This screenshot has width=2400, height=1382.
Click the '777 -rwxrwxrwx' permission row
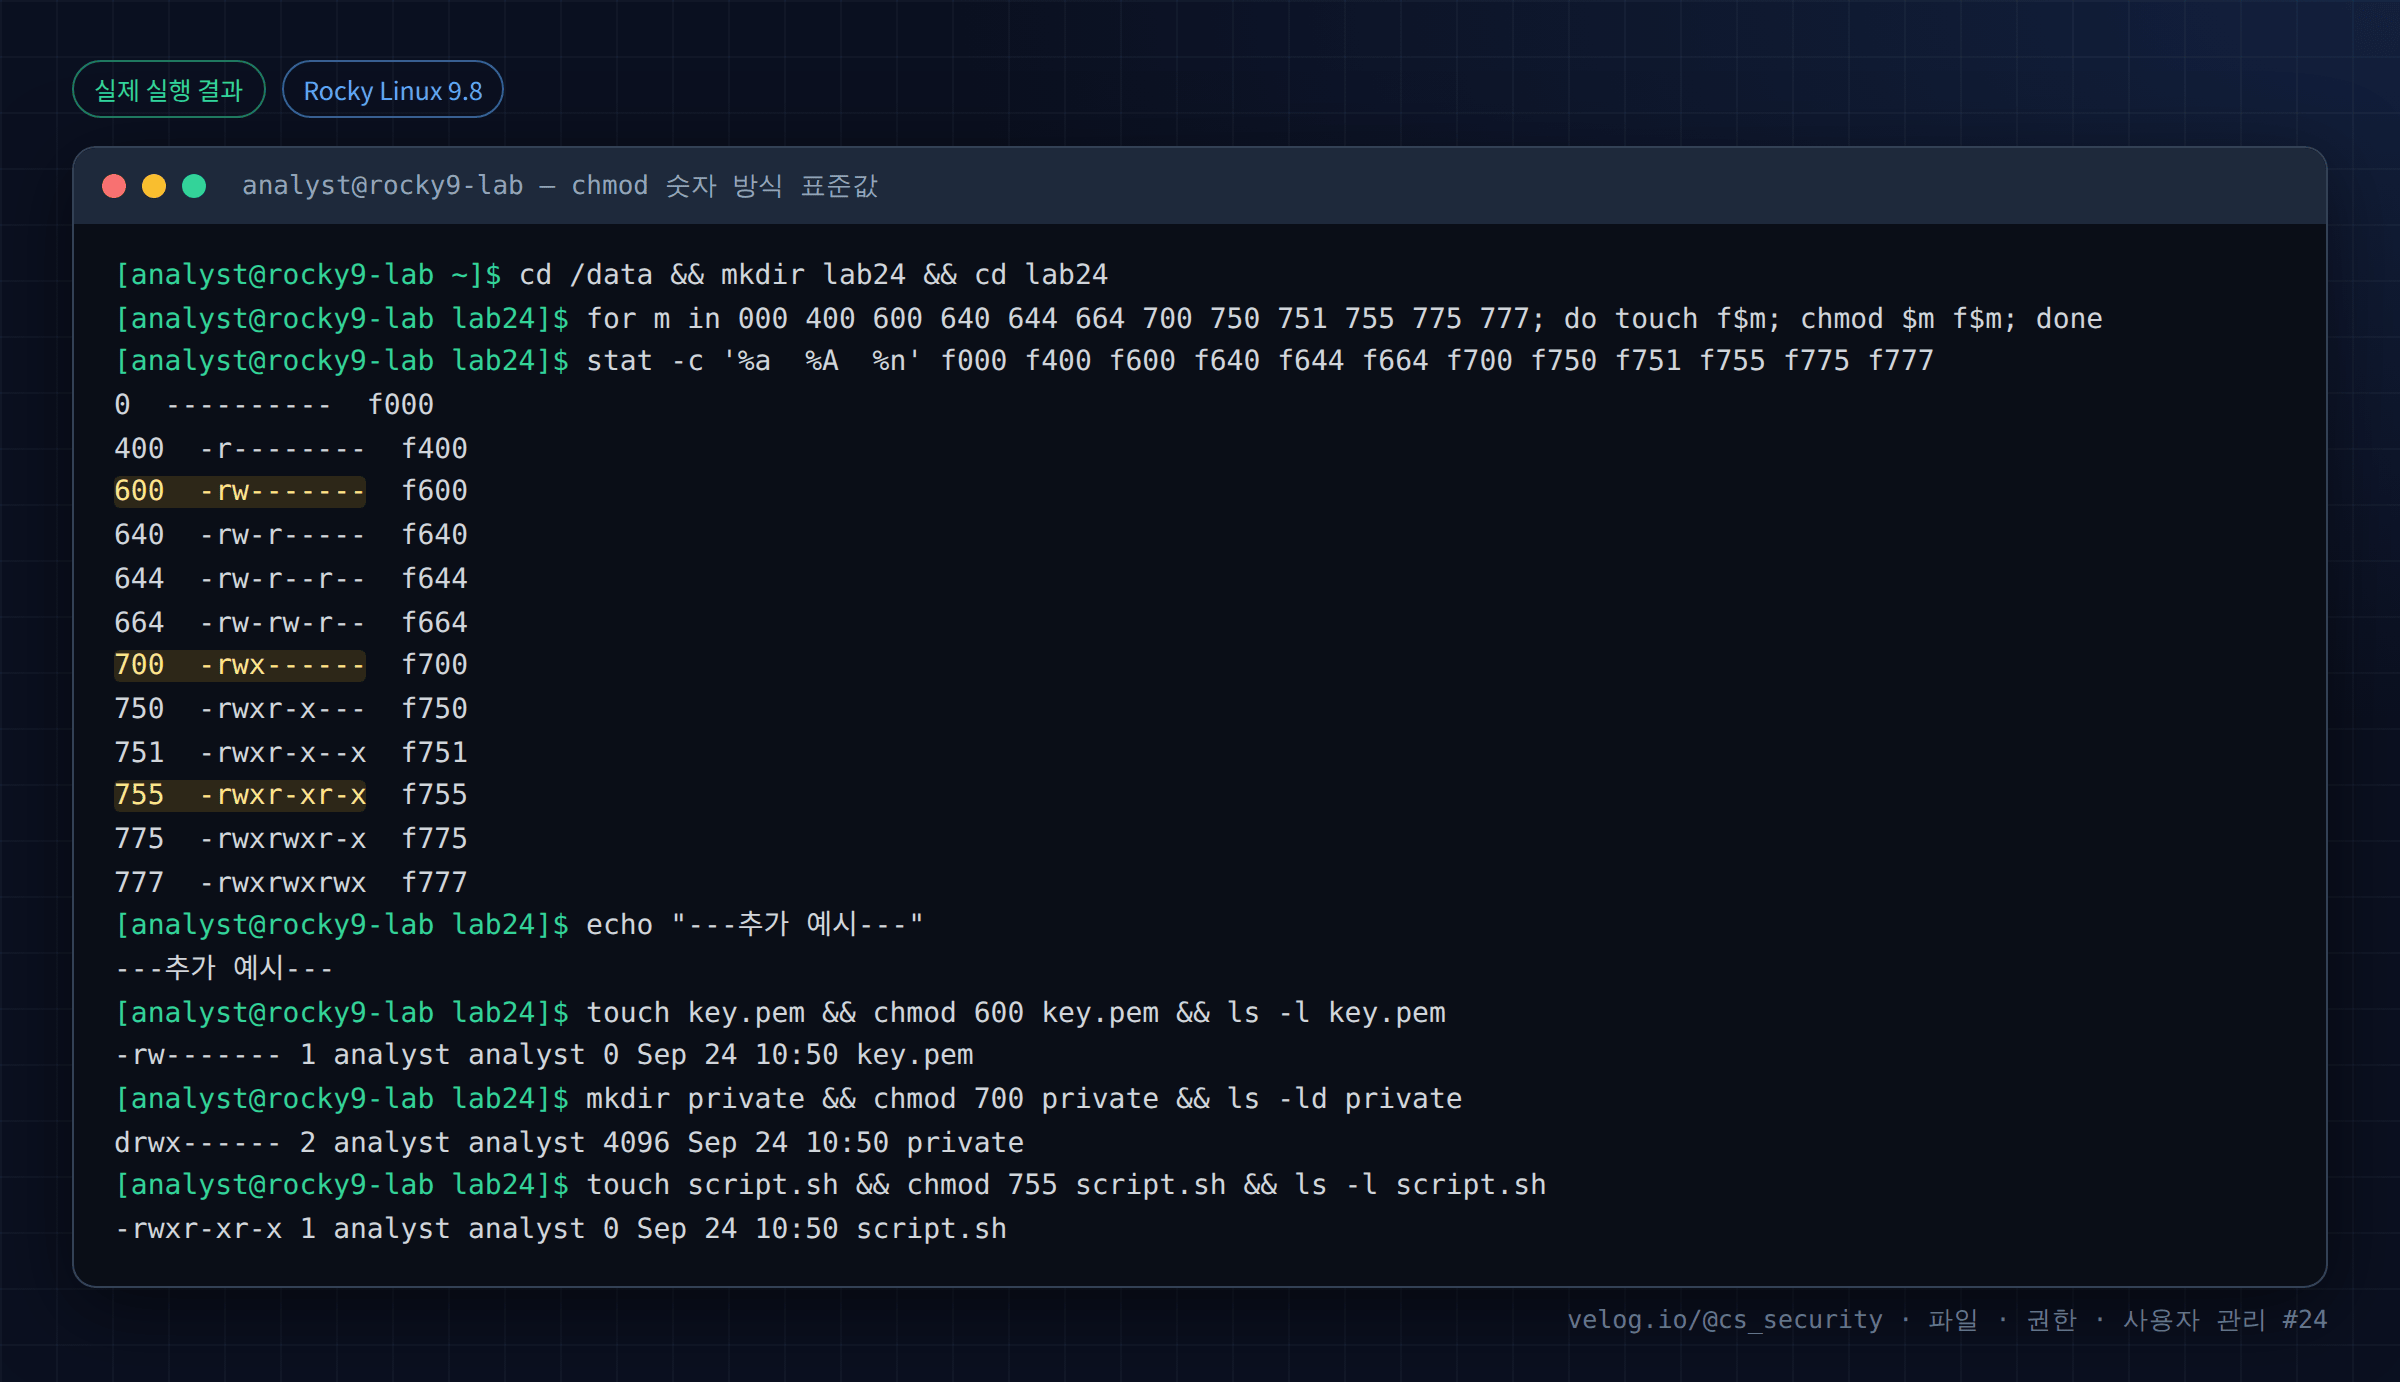(291, 882)
